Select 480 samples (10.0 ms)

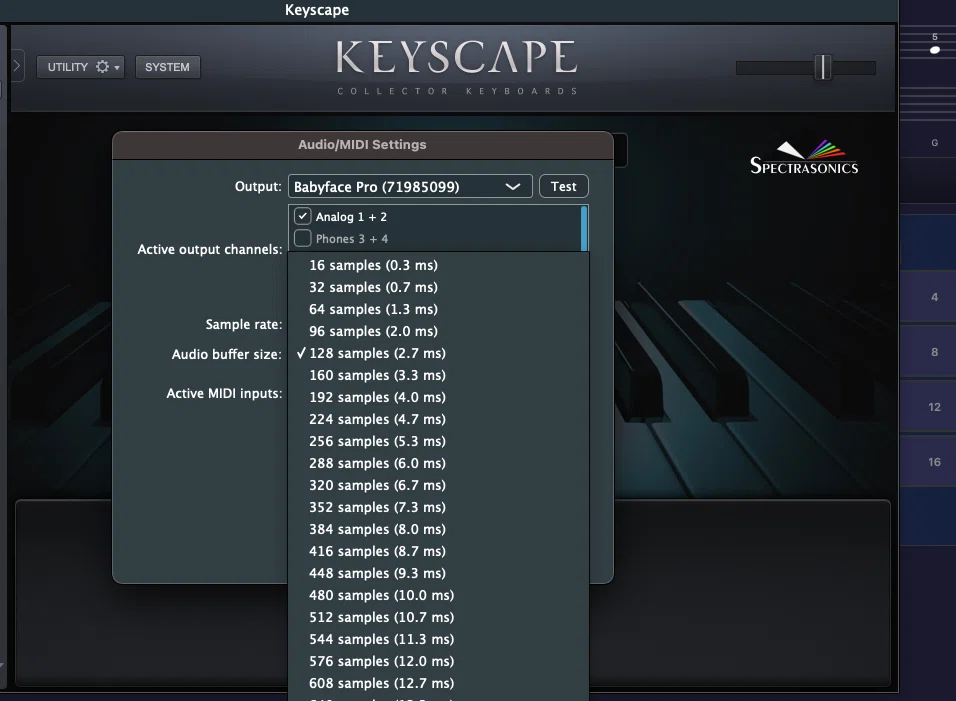(x=438, y=594)
